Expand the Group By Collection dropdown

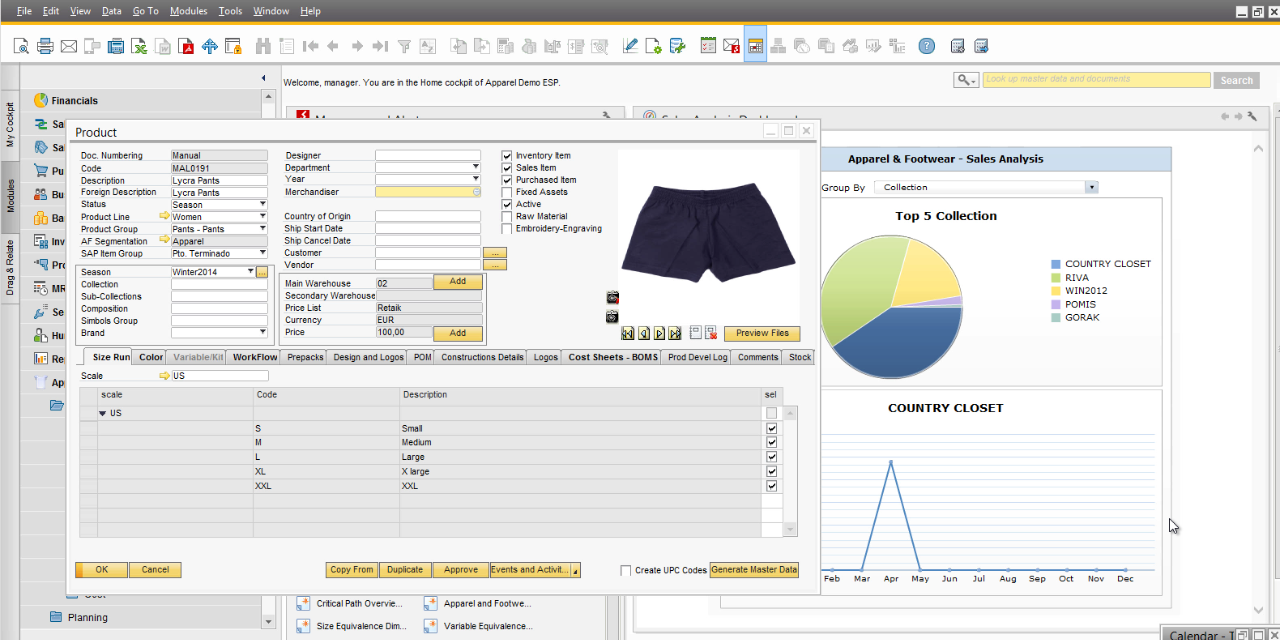tap(1091, 187)
